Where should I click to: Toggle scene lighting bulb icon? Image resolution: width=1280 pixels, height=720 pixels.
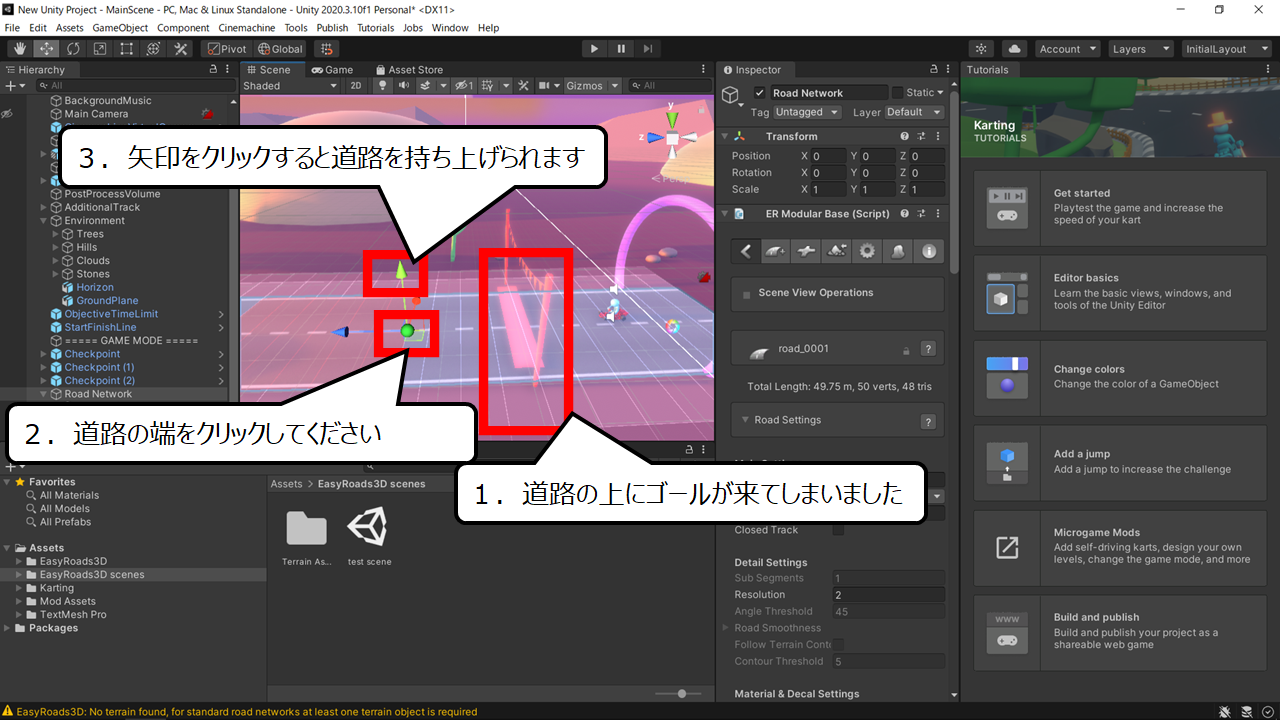381,86
